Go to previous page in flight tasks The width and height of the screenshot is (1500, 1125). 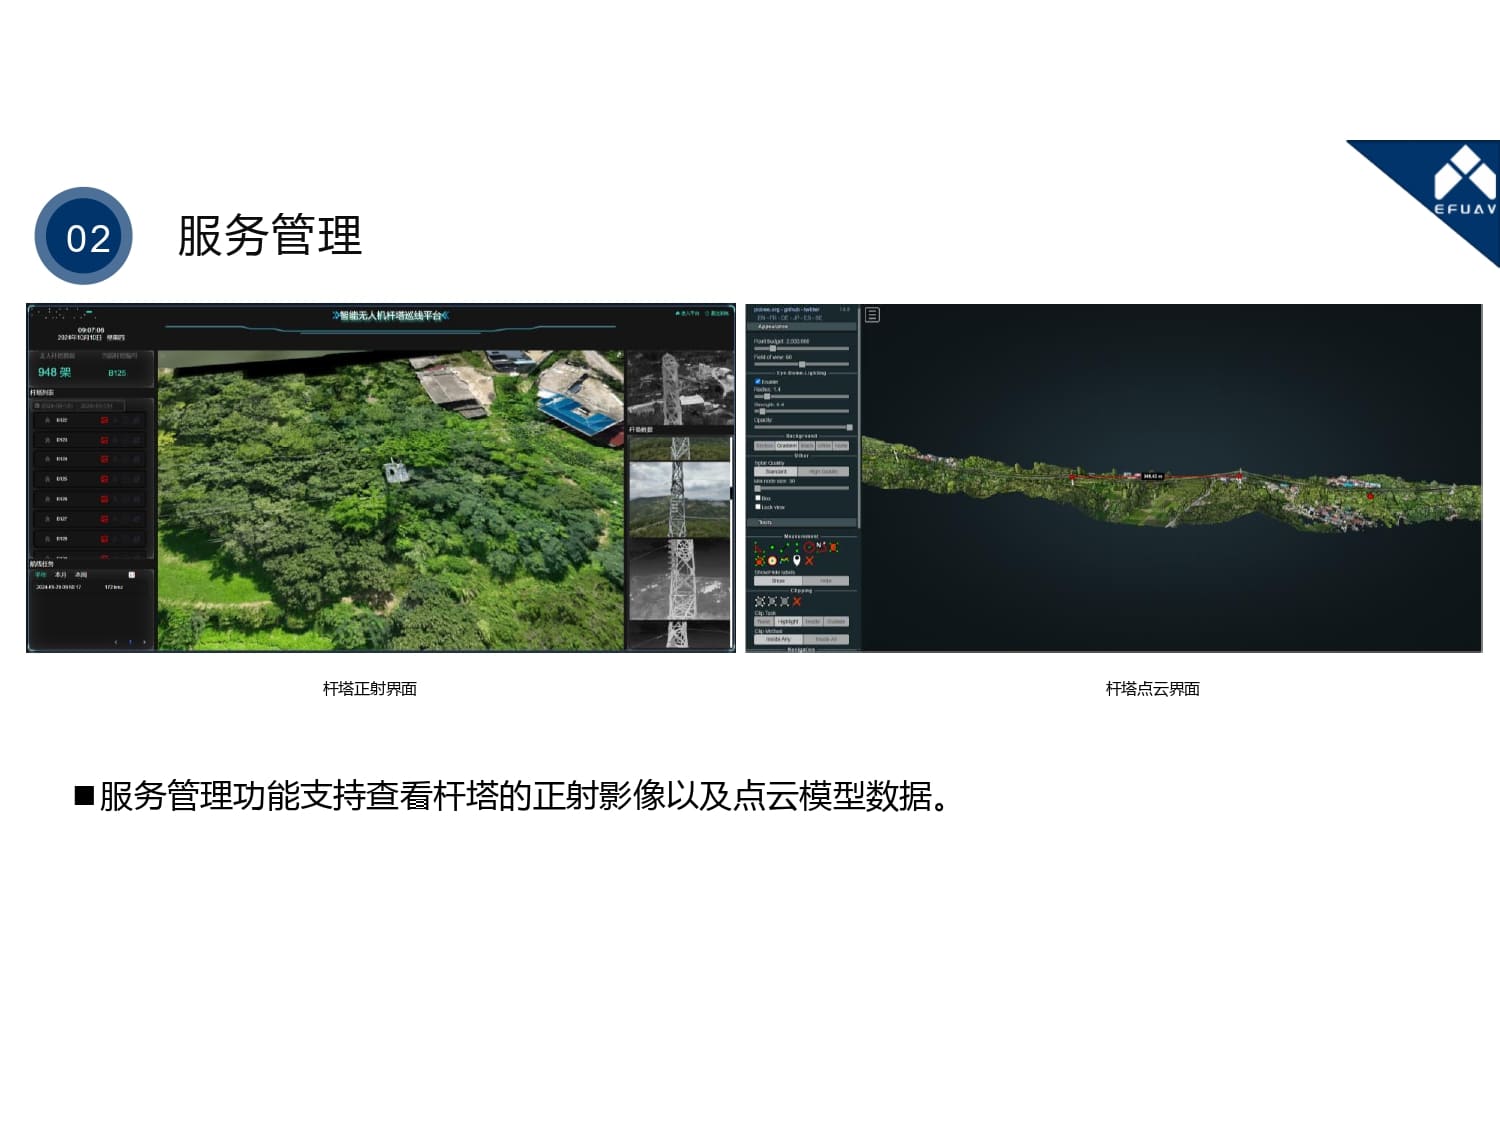116,642
